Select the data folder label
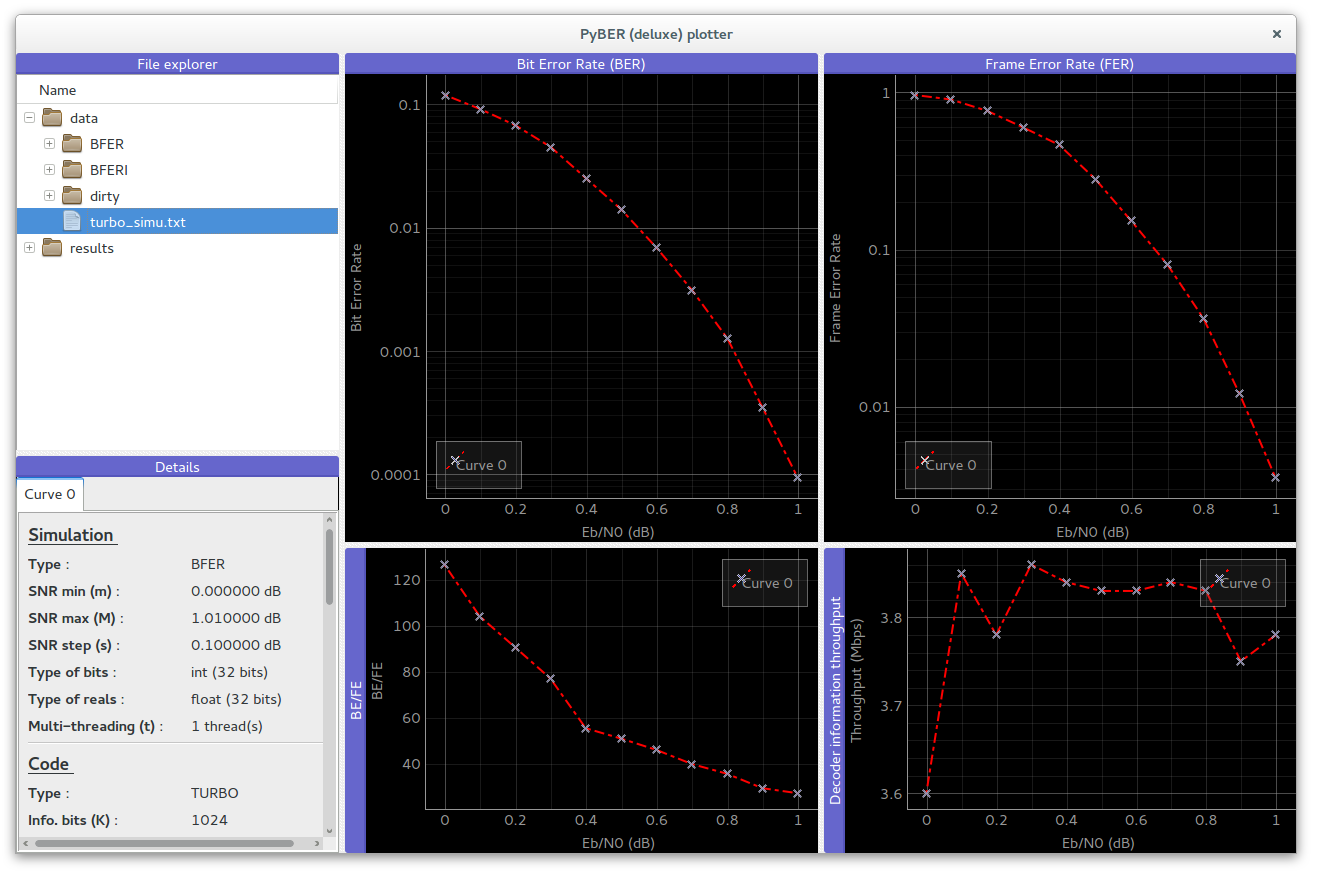This screenshot has height=878, width=1319. [84, 118]
